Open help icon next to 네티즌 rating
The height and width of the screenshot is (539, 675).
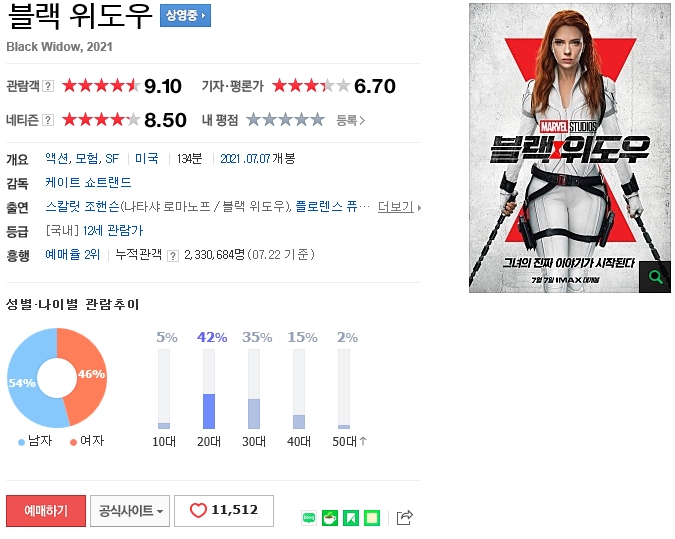48,120
